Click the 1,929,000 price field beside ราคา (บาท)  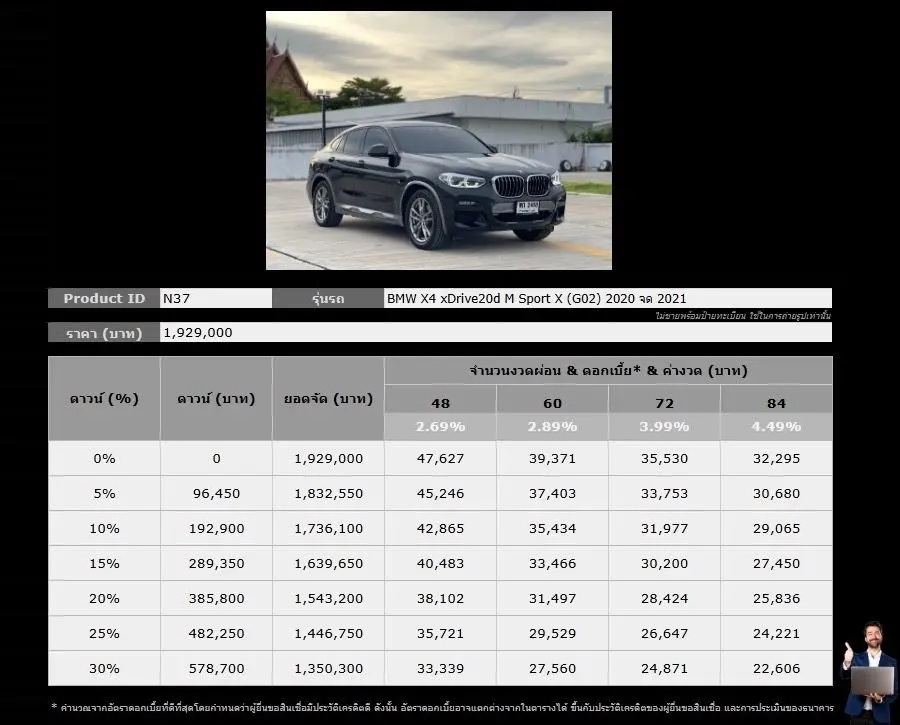[x=496, y=332]
